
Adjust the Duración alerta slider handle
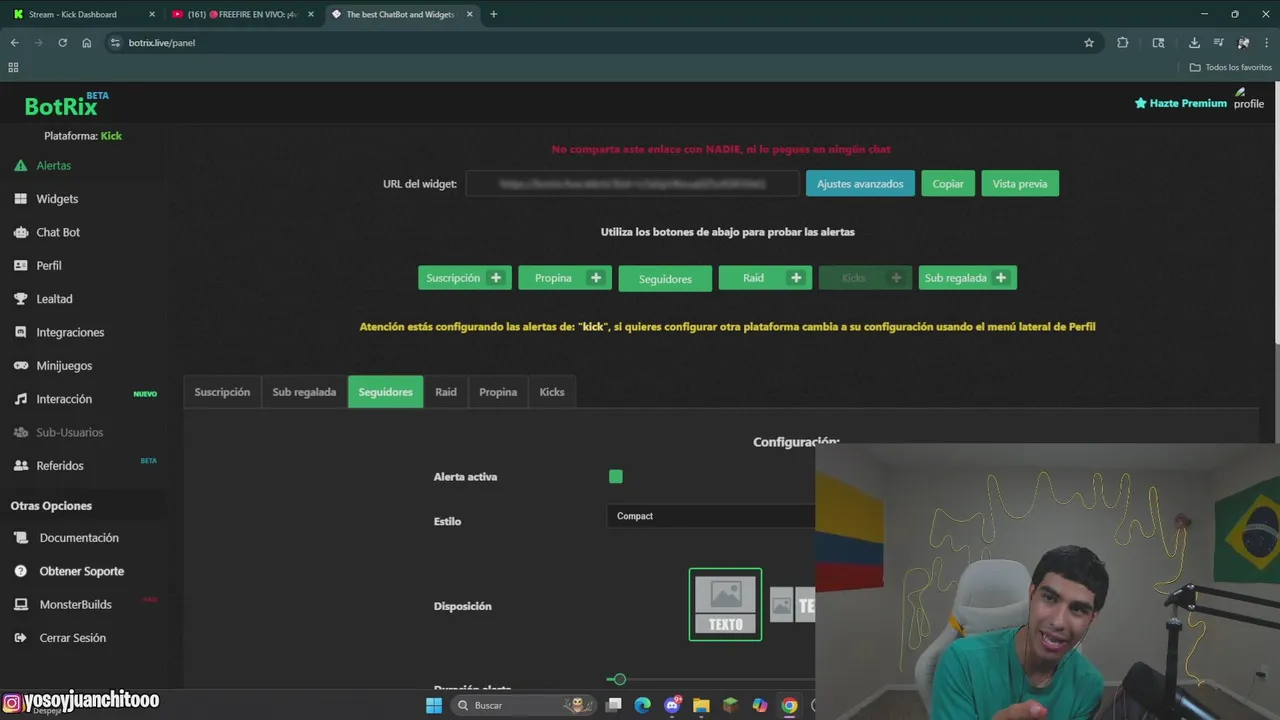[x=619, y=680]
